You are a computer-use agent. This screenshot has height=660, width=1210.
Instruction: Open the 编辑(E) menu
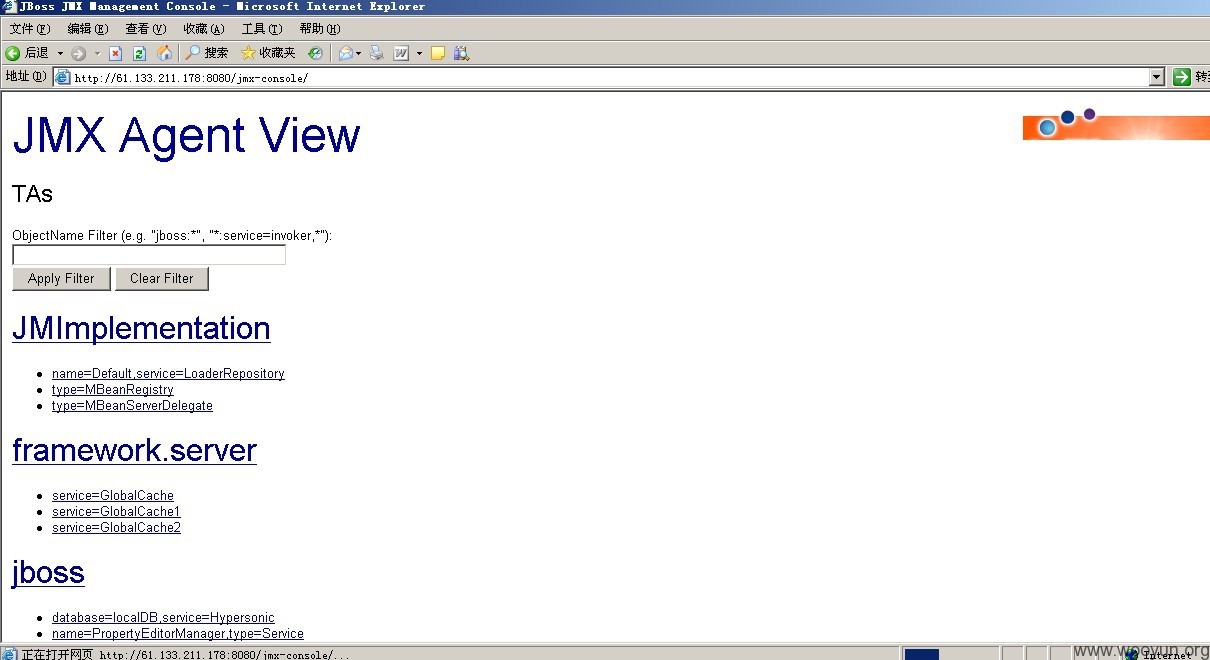(87, 29)
